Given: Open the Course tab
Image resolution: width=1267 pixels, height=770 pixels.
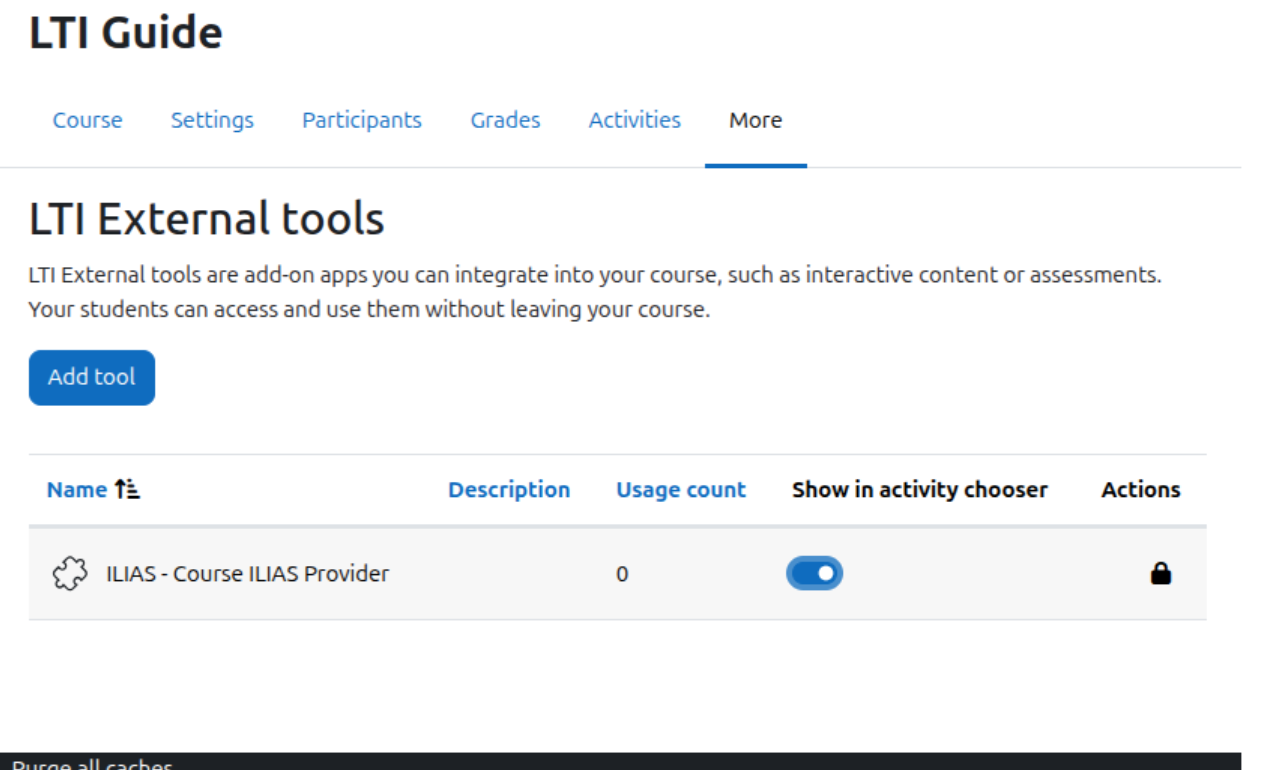Looking at the screenshot, I should click(87, 120).
